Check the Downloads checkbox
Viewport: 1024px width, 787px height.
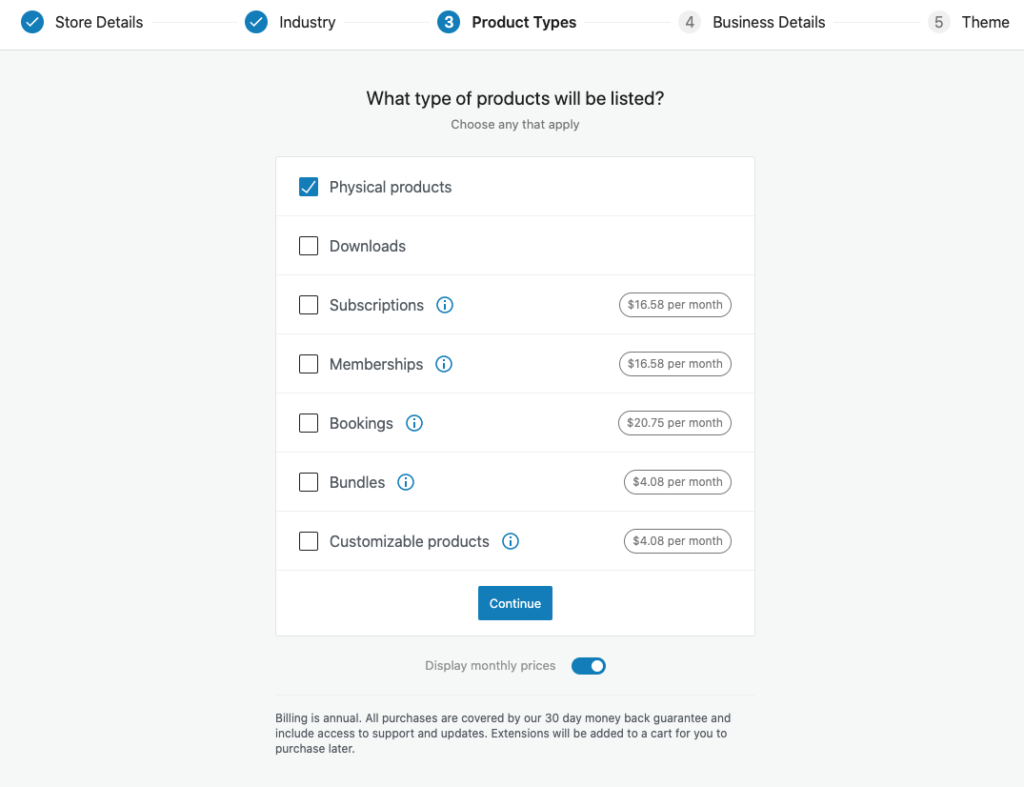pyautogui.click(x=308, y=246)
